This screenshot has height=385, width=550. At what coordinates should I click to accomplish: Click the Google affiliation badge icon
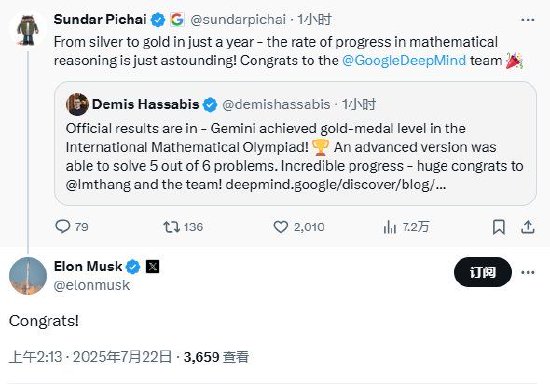coord(177,19)
